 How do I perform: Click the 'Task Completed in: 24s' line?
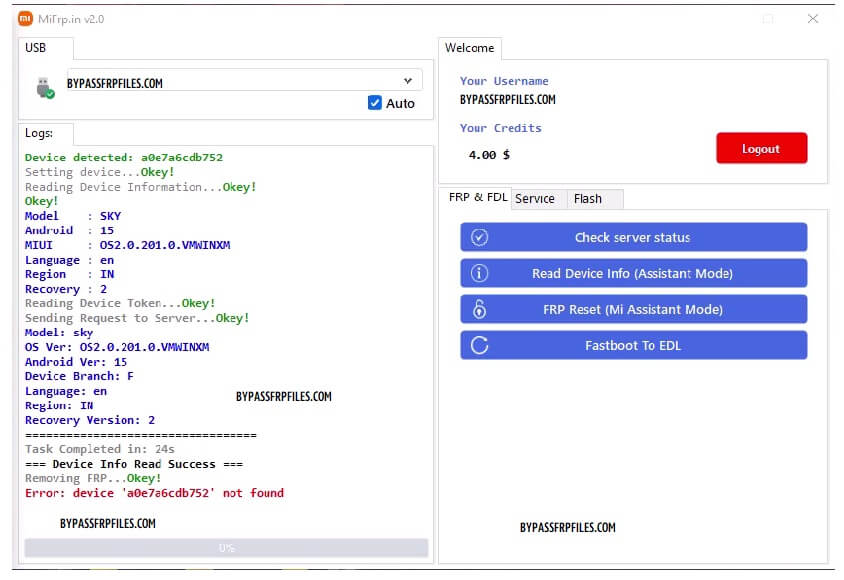tap(100, 449)
